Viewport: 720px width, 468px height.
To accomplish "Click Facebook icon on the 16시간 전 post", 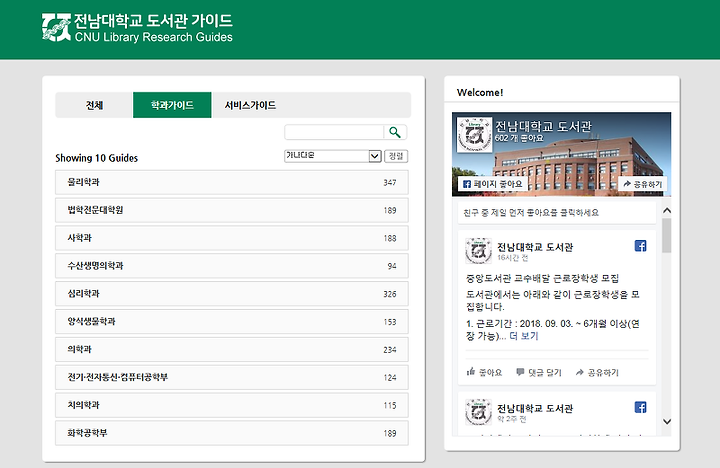I will click(641, 246).
